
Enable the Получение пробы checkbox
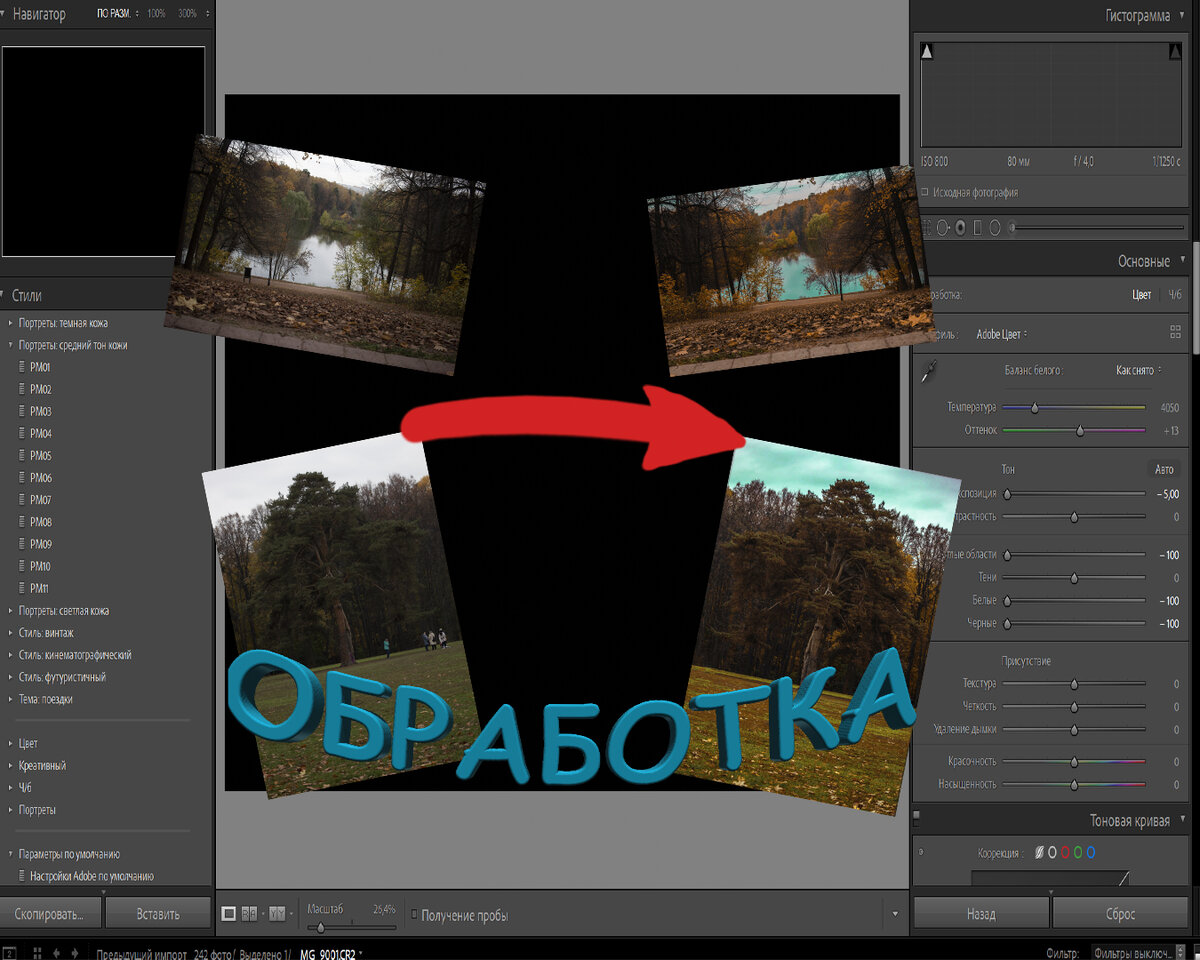coord(414,913)
